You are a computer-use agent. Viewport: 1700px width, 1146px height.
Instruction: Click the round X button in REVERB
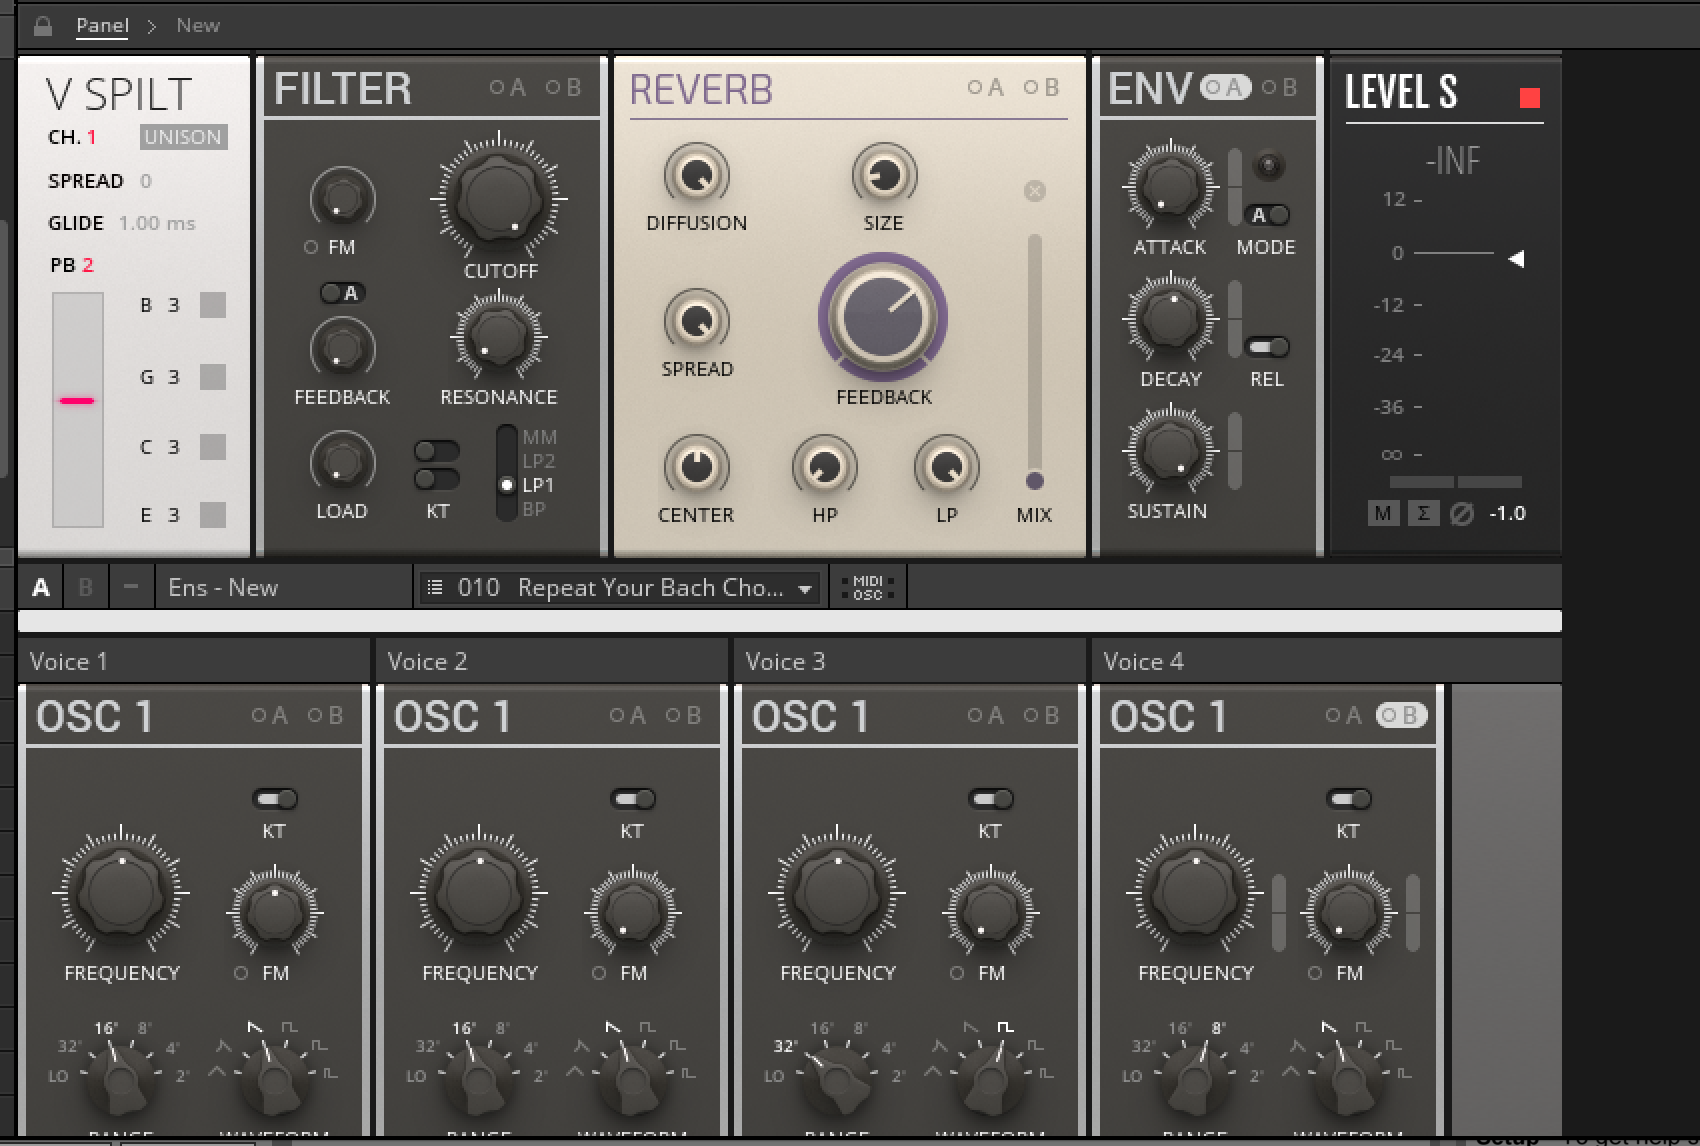click(1035, 191)
